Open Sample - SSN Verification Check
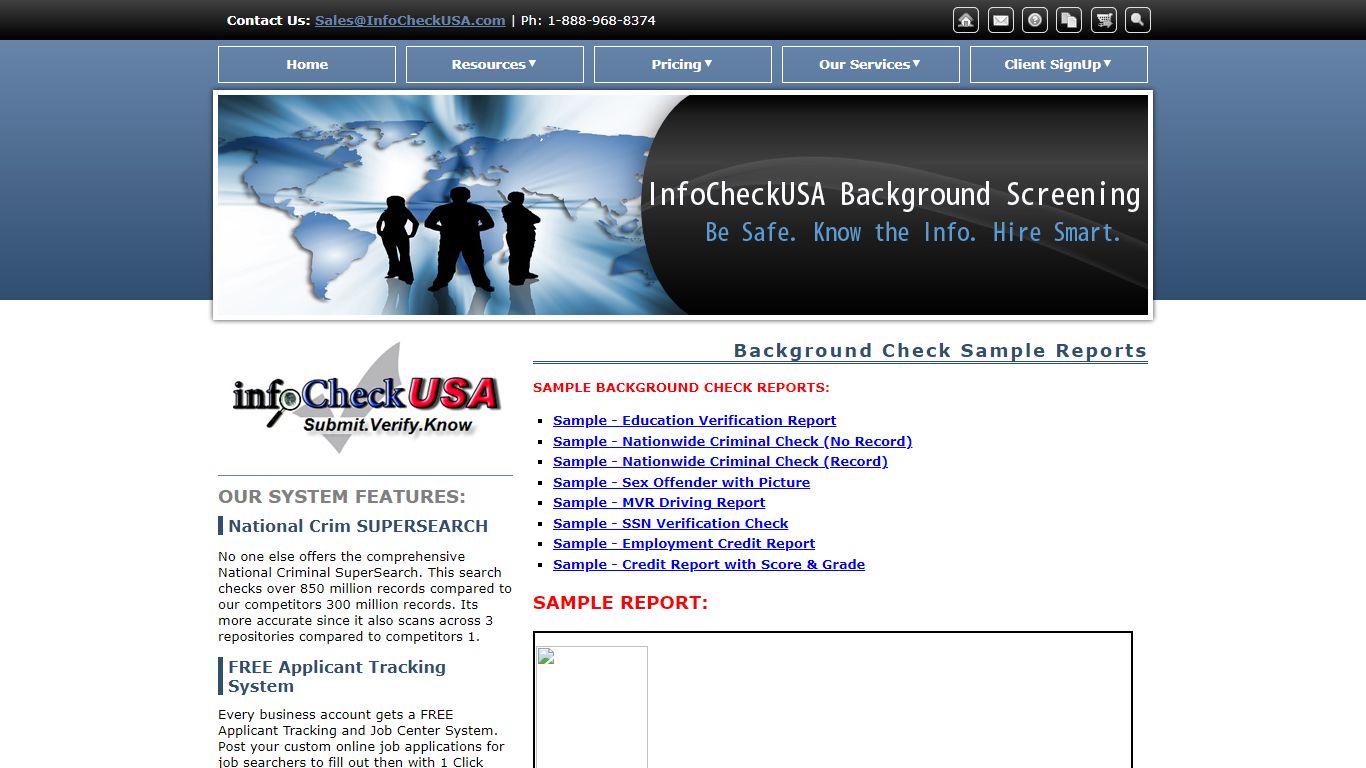The image size is (1366, 768). [670, 523]
